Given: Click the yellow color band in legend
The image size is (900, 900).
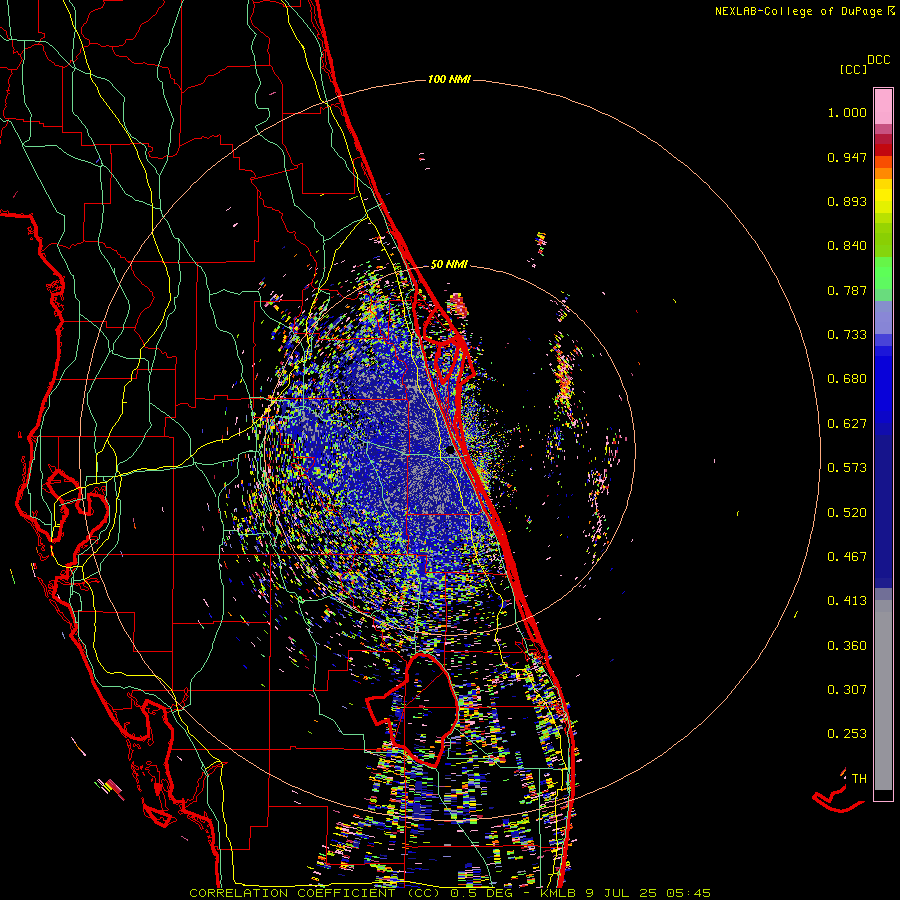Looking at the screenshot, I should [883, 196].
